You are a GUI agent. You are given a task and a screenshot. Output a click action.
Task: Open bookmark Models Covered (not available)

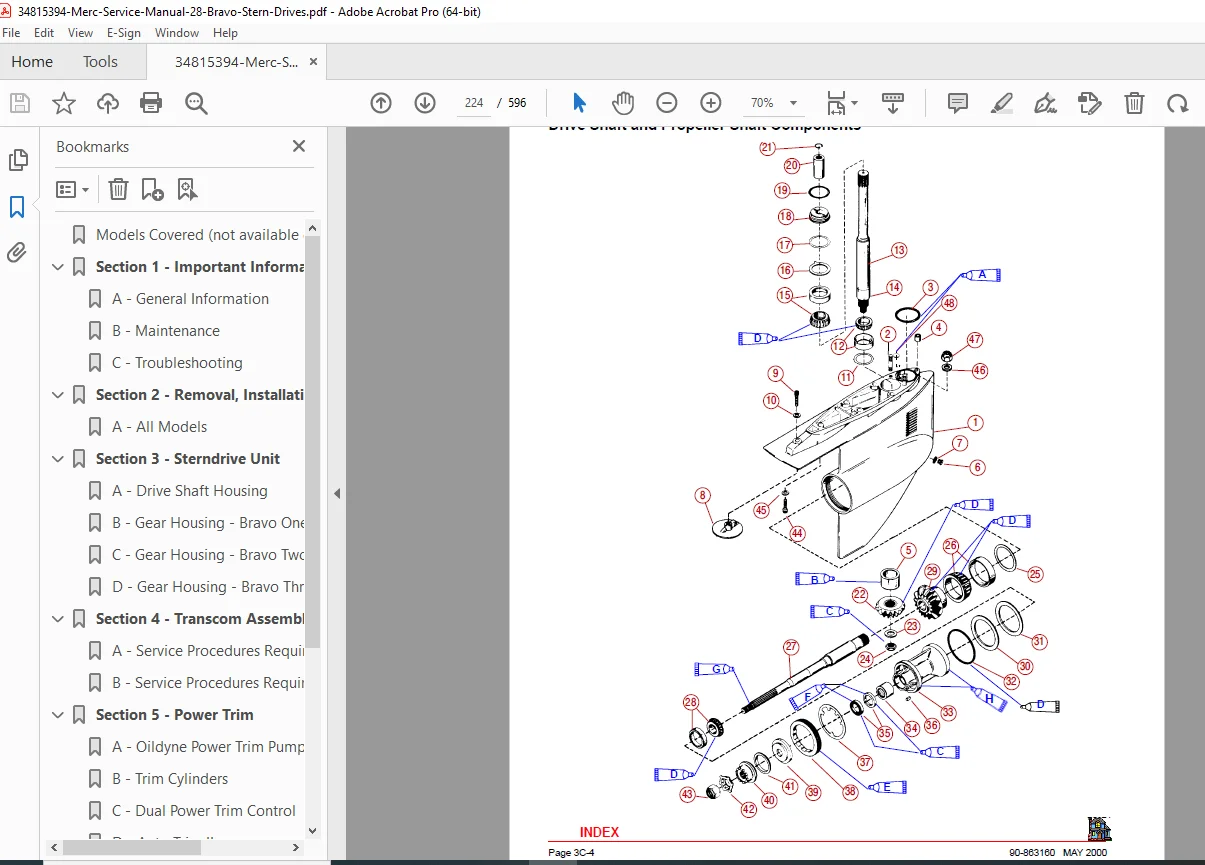click(x=197, y=235)
